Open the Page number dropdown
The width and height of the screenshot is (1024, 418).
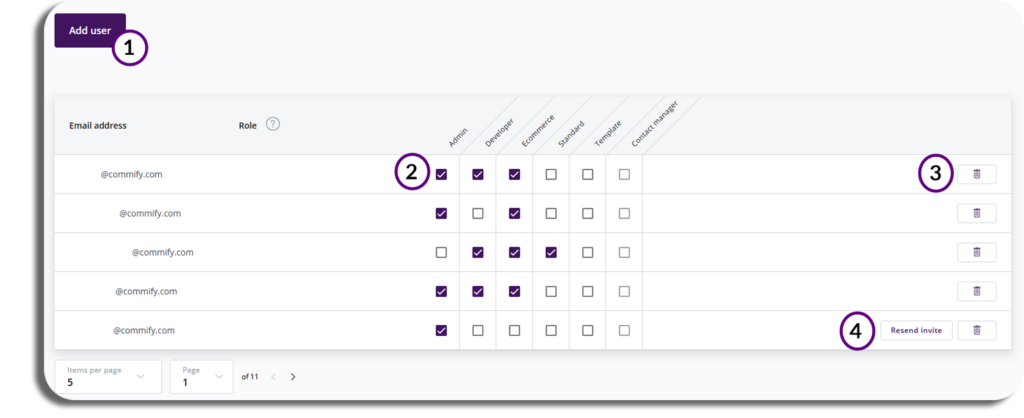click(201, 377)
